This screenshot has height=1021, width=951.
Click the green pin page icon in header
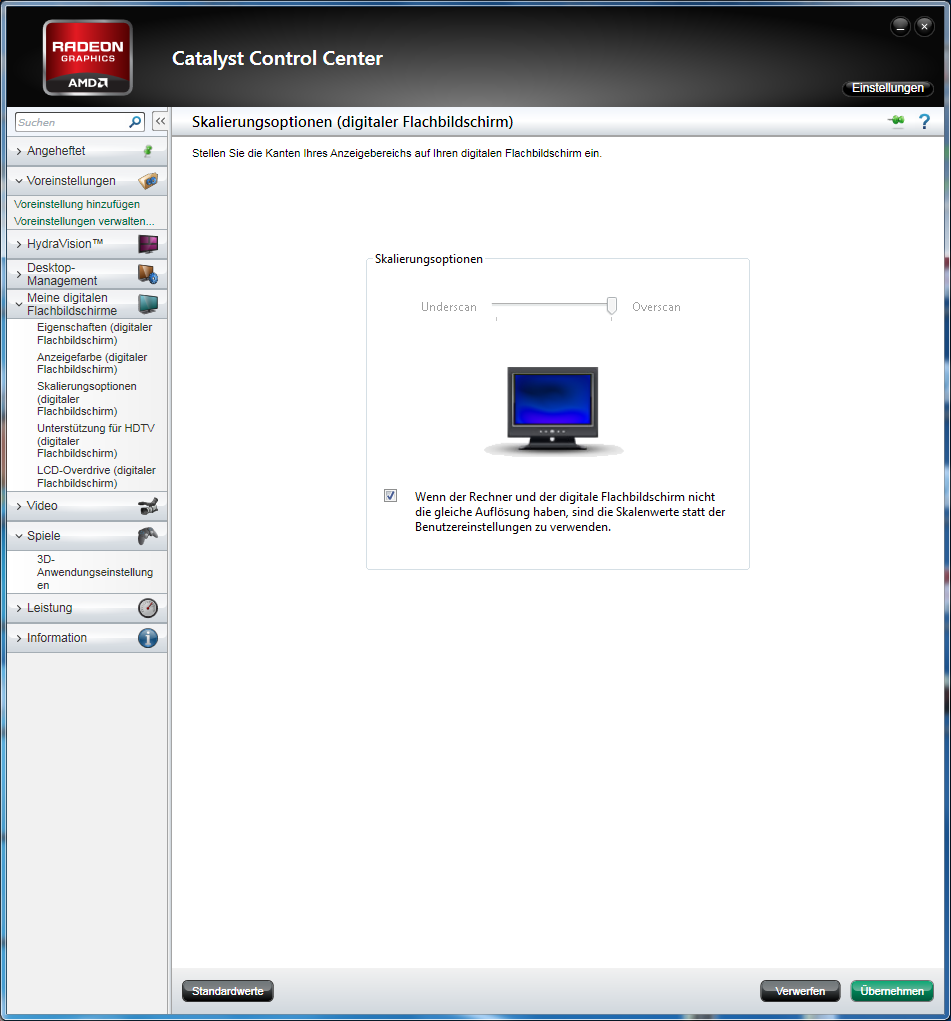point(895,122)
